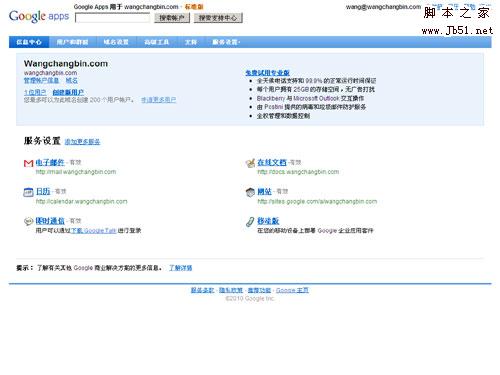This screenshot has width=500, height=375.
Task: Open the 日历 calendar service link
Action: (x=43, y=191)
